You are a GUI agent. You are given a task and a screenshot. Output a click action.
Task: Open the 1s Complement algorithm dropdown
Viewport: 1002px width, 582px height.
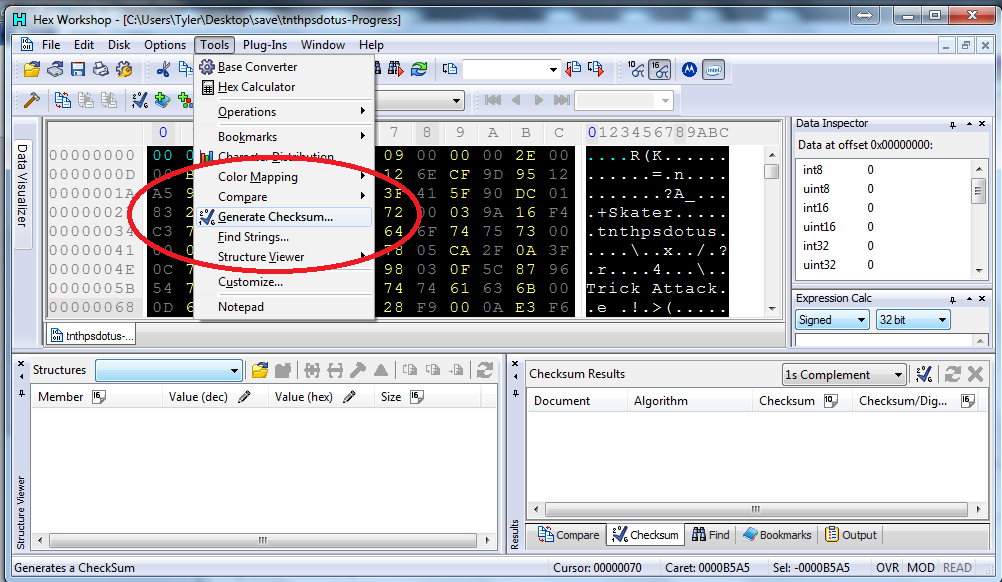843,375
